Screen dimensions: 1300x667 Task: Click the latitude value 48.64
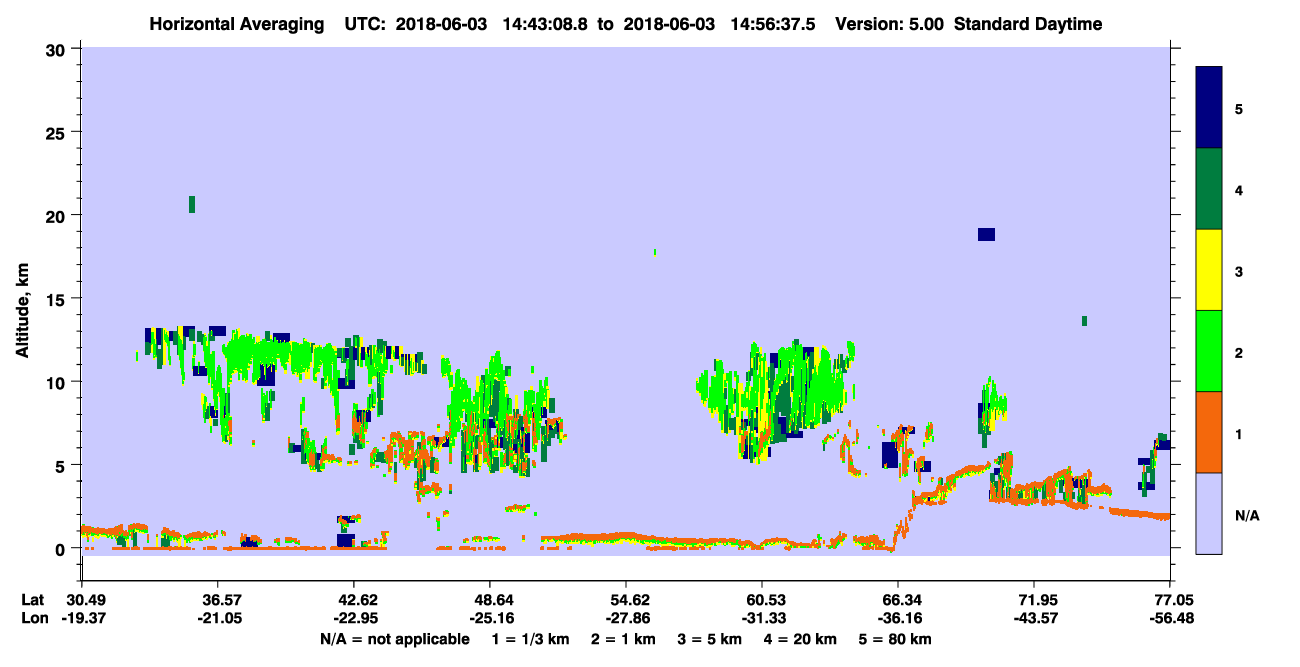tap(489, 600)
